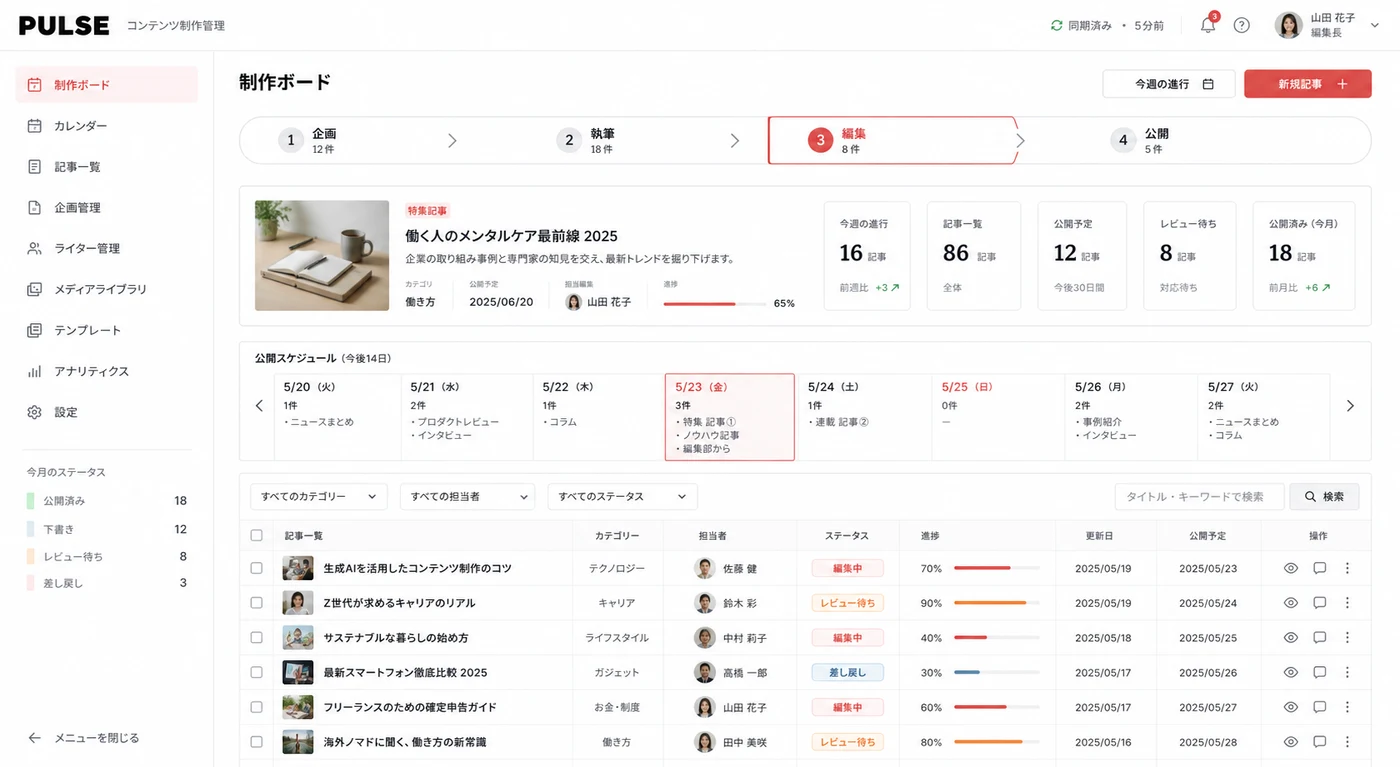Screen dimensions: 1400x767
Task: Click the 65% progress bar of featured article
Action: click(715, 303)
